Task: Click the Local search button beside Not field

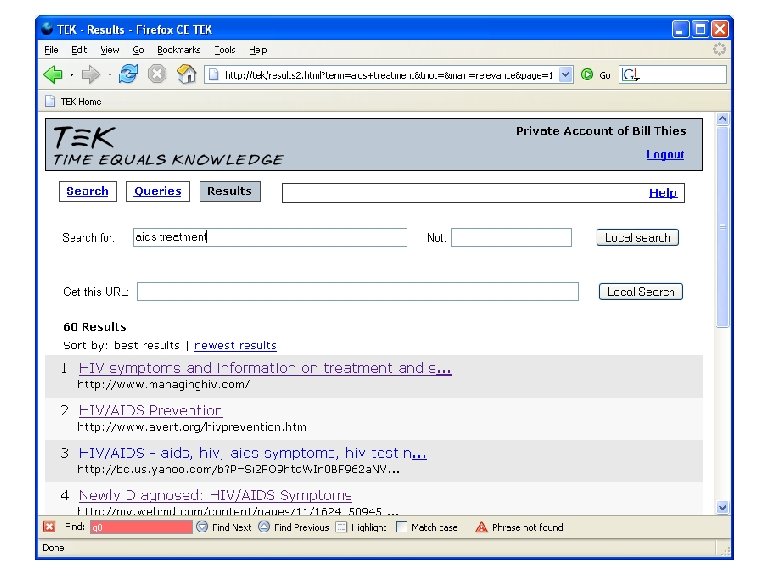Action: (637, 238)
